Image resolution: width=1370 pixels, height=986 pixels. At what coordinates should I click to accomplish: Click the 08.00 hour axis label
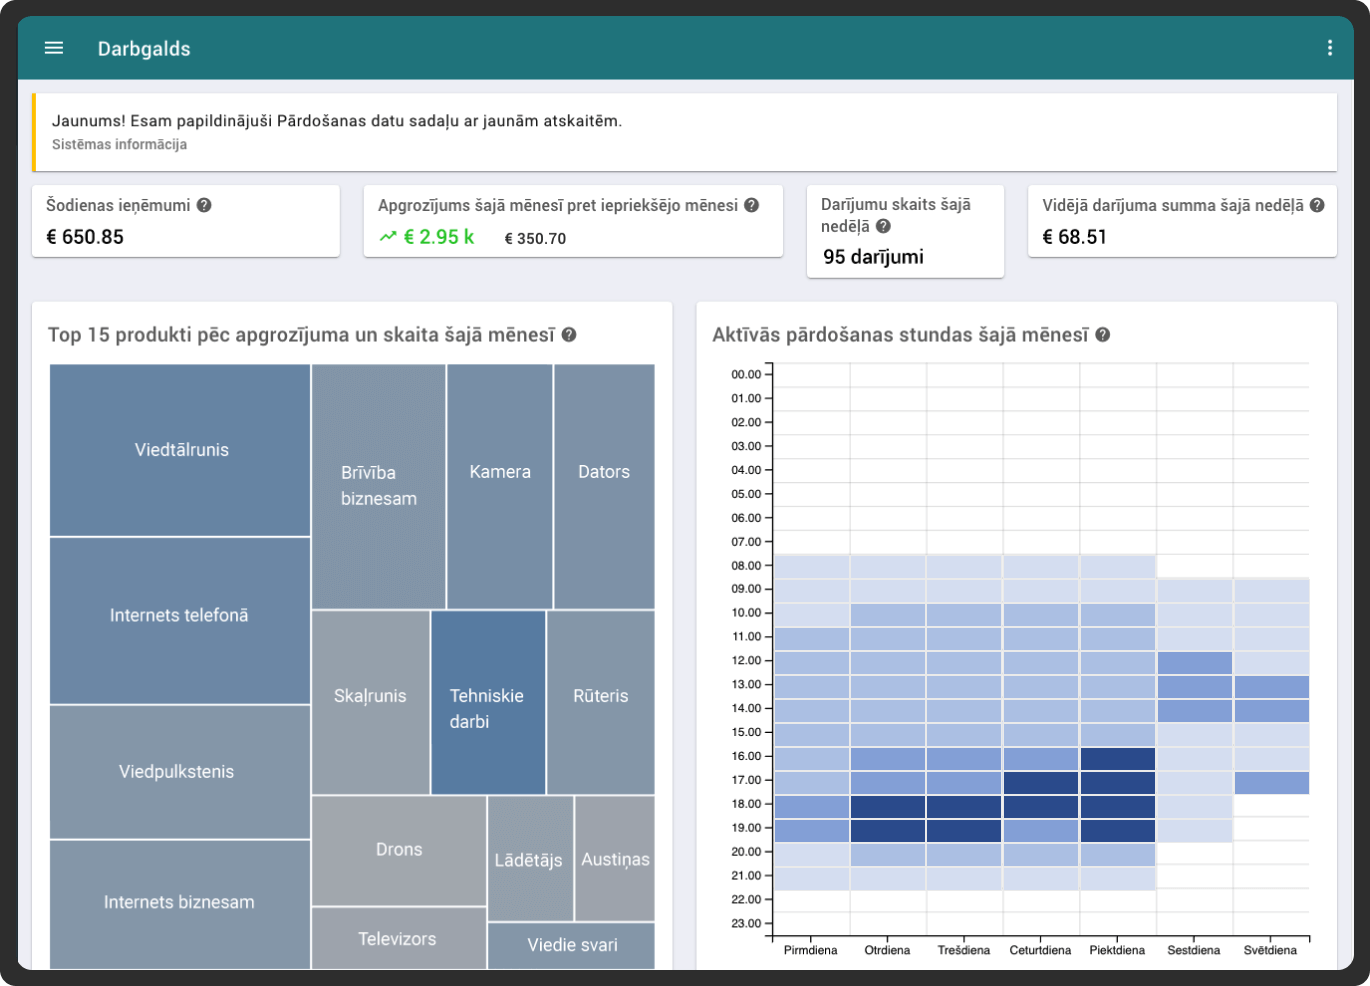tap(746, 565)
